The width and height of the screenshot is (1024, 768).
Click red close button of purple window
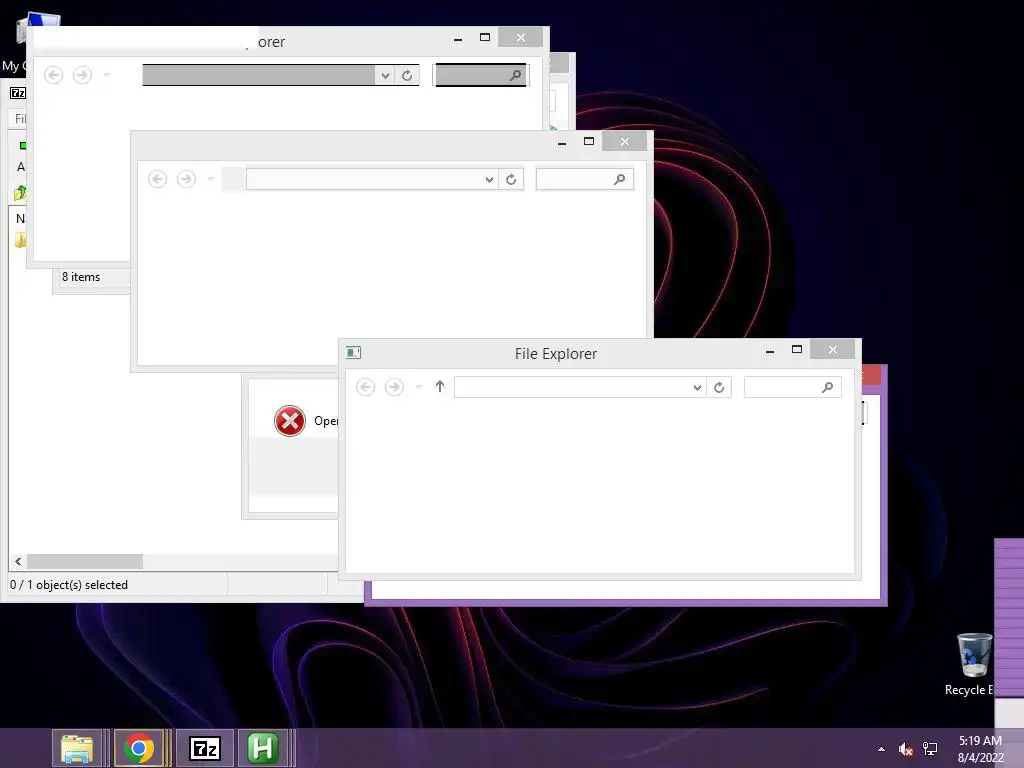coord(871,375)
